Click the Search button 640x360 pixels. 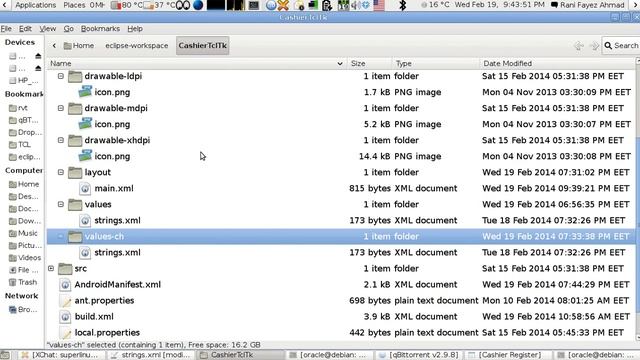pyautogui.click(x=621, y=46)
